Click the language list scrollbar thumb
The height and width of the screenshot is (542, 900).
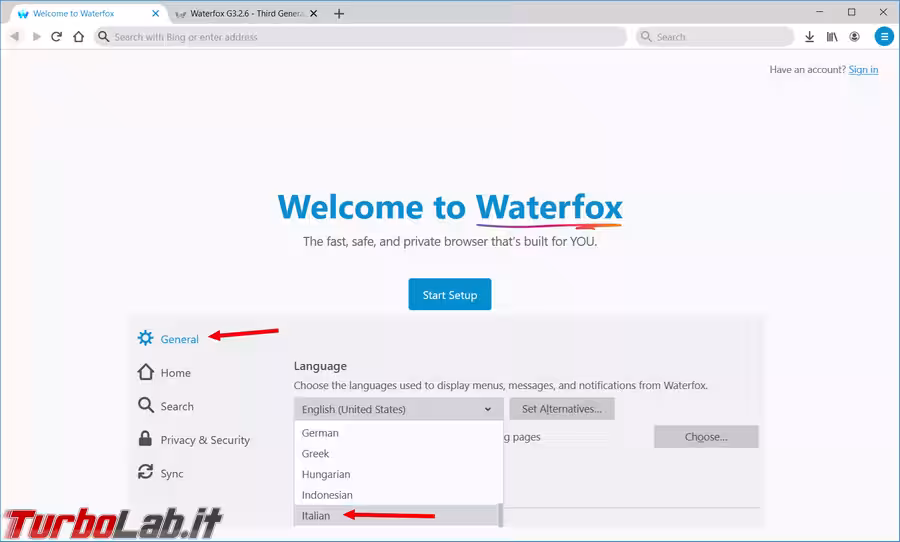click(x=501, y=515)
